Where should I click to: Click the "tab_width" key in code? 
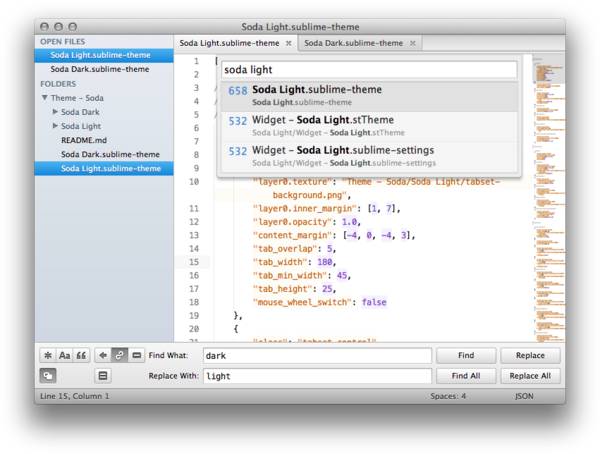(280, 262)
